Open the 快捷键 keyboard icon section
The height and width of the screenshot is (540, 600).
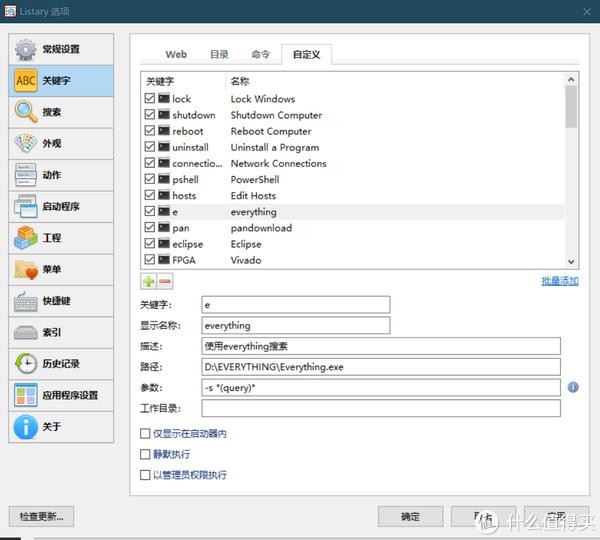click(x=26, y=300)
